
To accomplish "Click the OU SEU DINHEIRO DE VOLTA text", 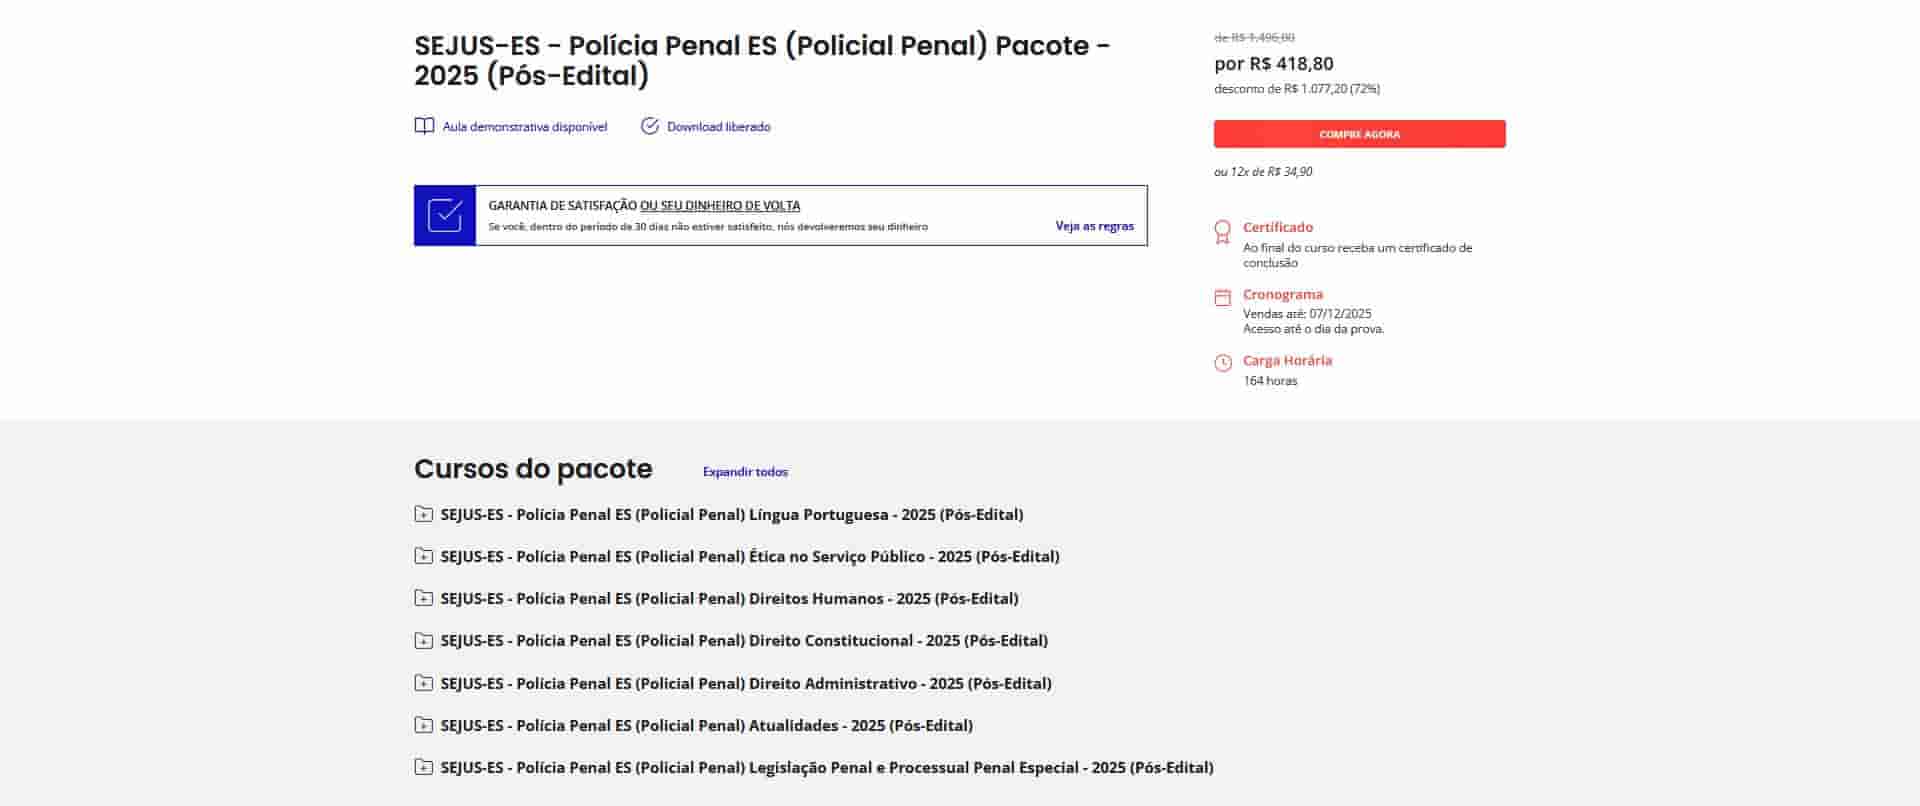I will pos(720,206).
